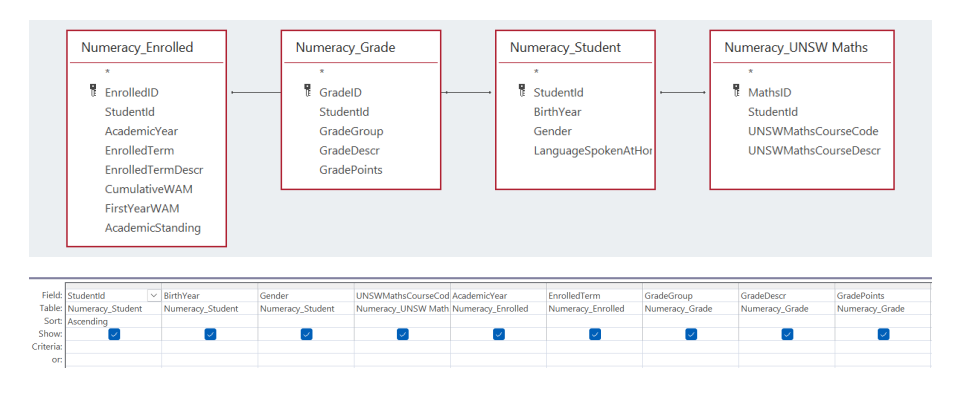Click the Ascending sort cell for StudentId

[112, 321]
